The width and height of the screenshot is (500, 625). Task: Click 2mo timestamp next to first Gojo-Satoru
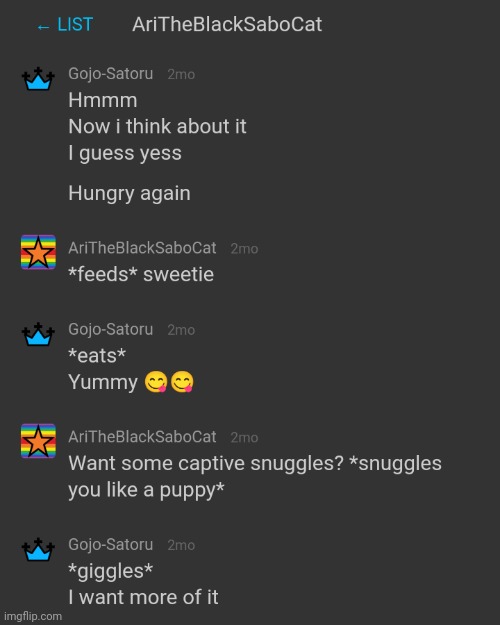point(181,75)
